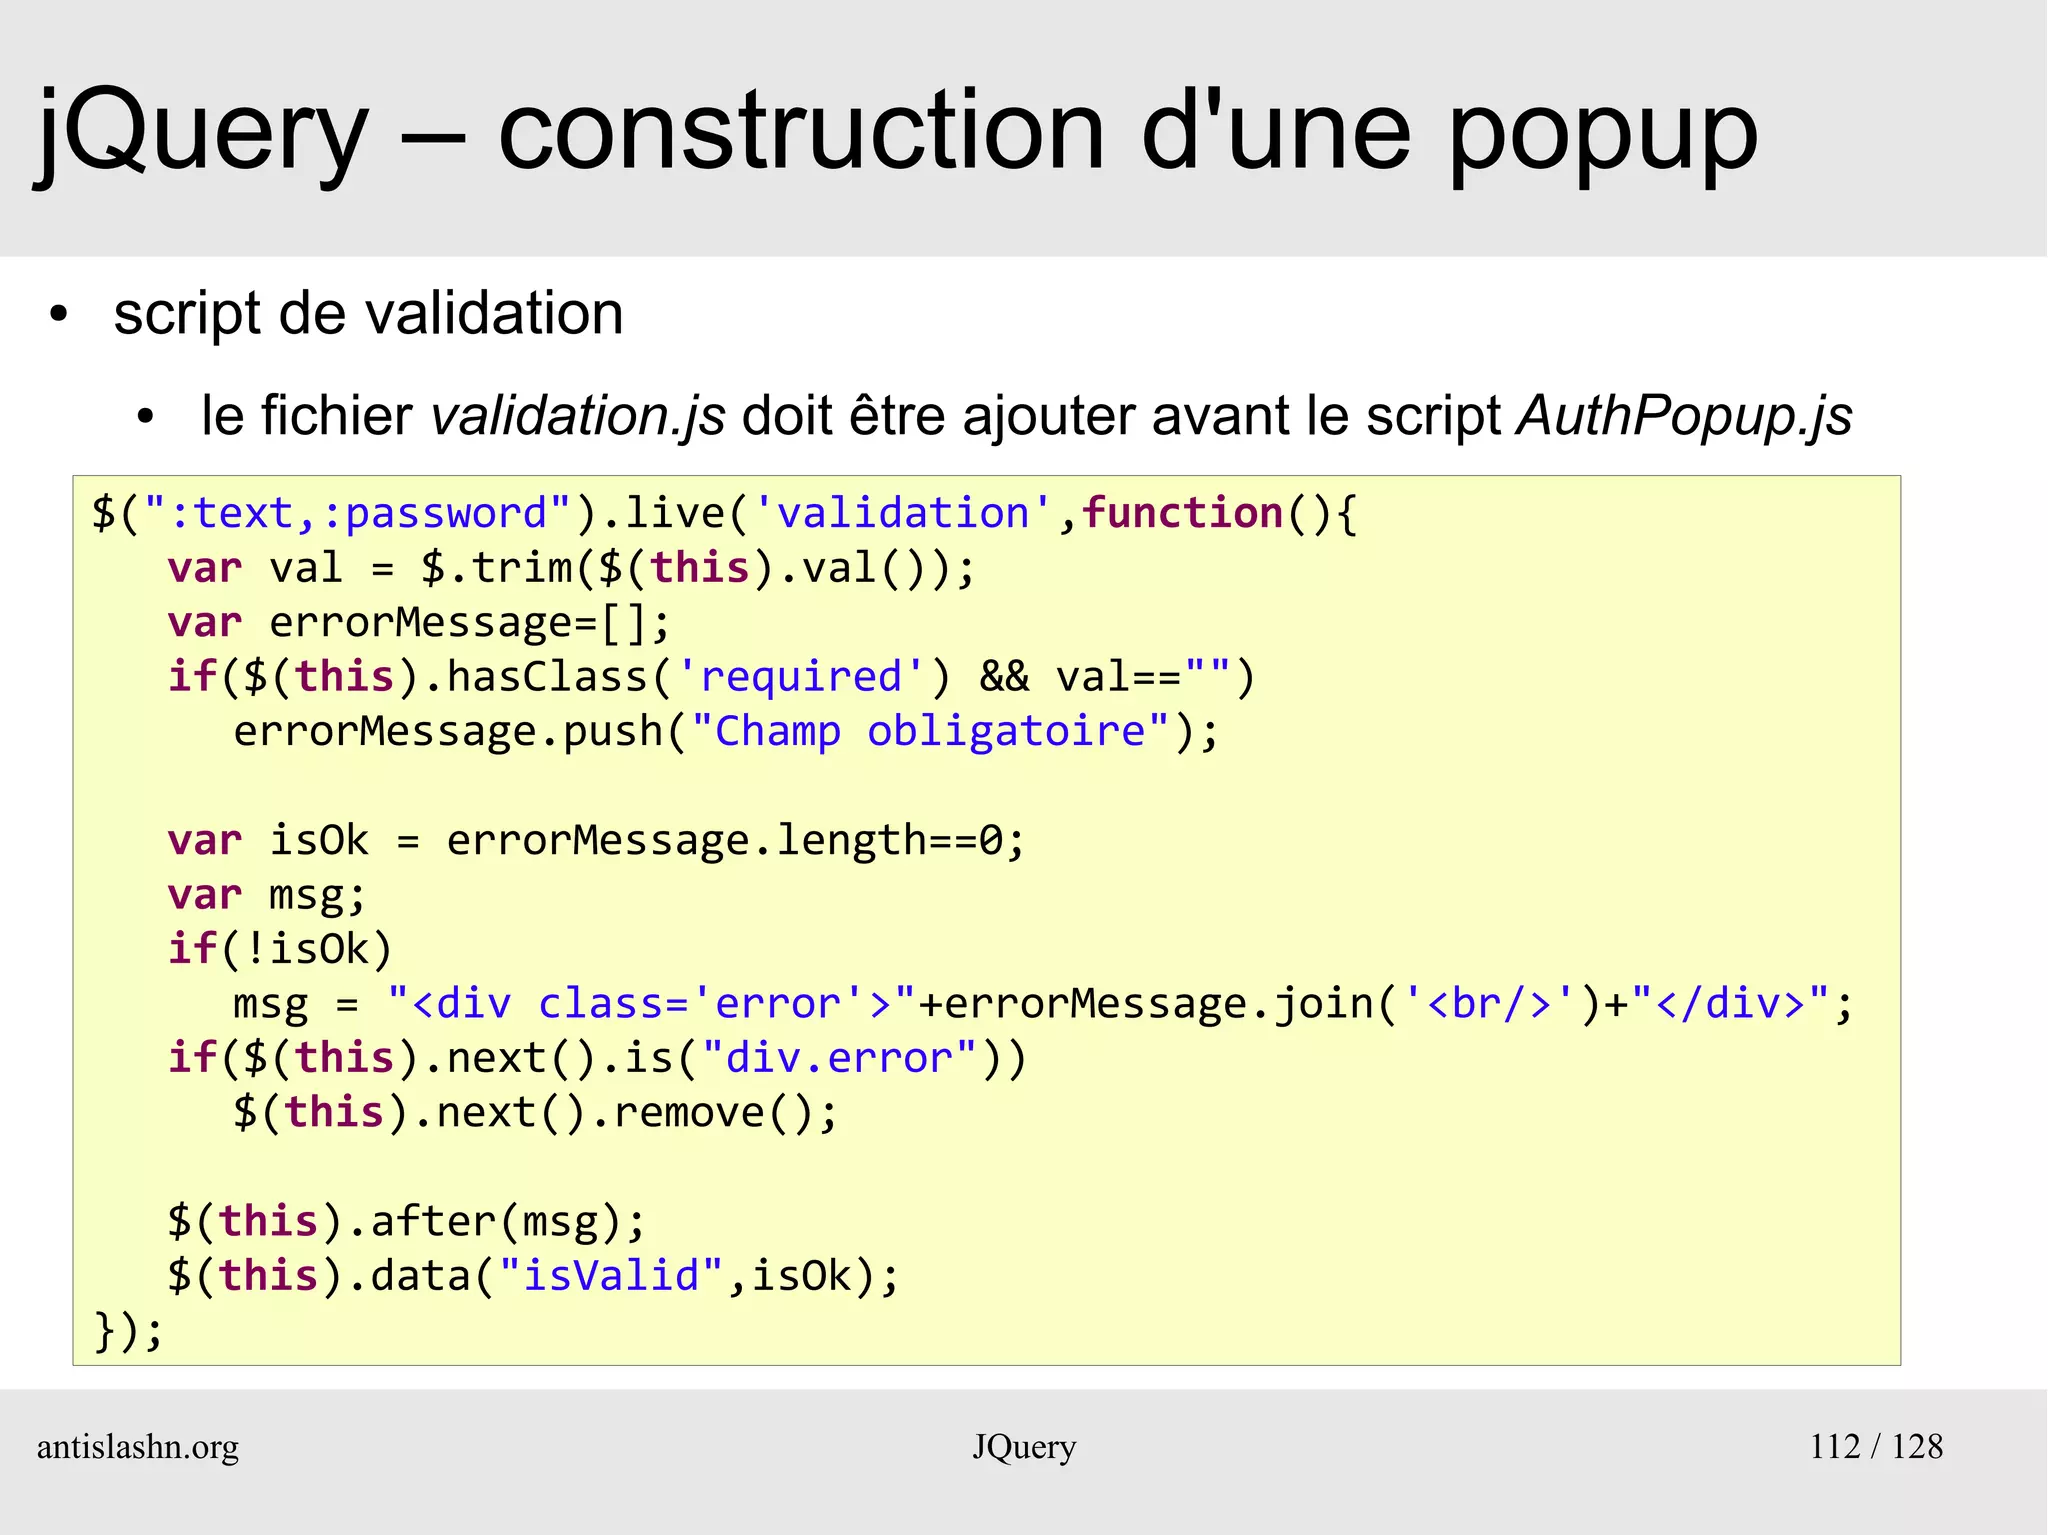2048x1535 pixels.
Task: Click the italic word 'AuthPopup.js'
Action: point(1684,416)
